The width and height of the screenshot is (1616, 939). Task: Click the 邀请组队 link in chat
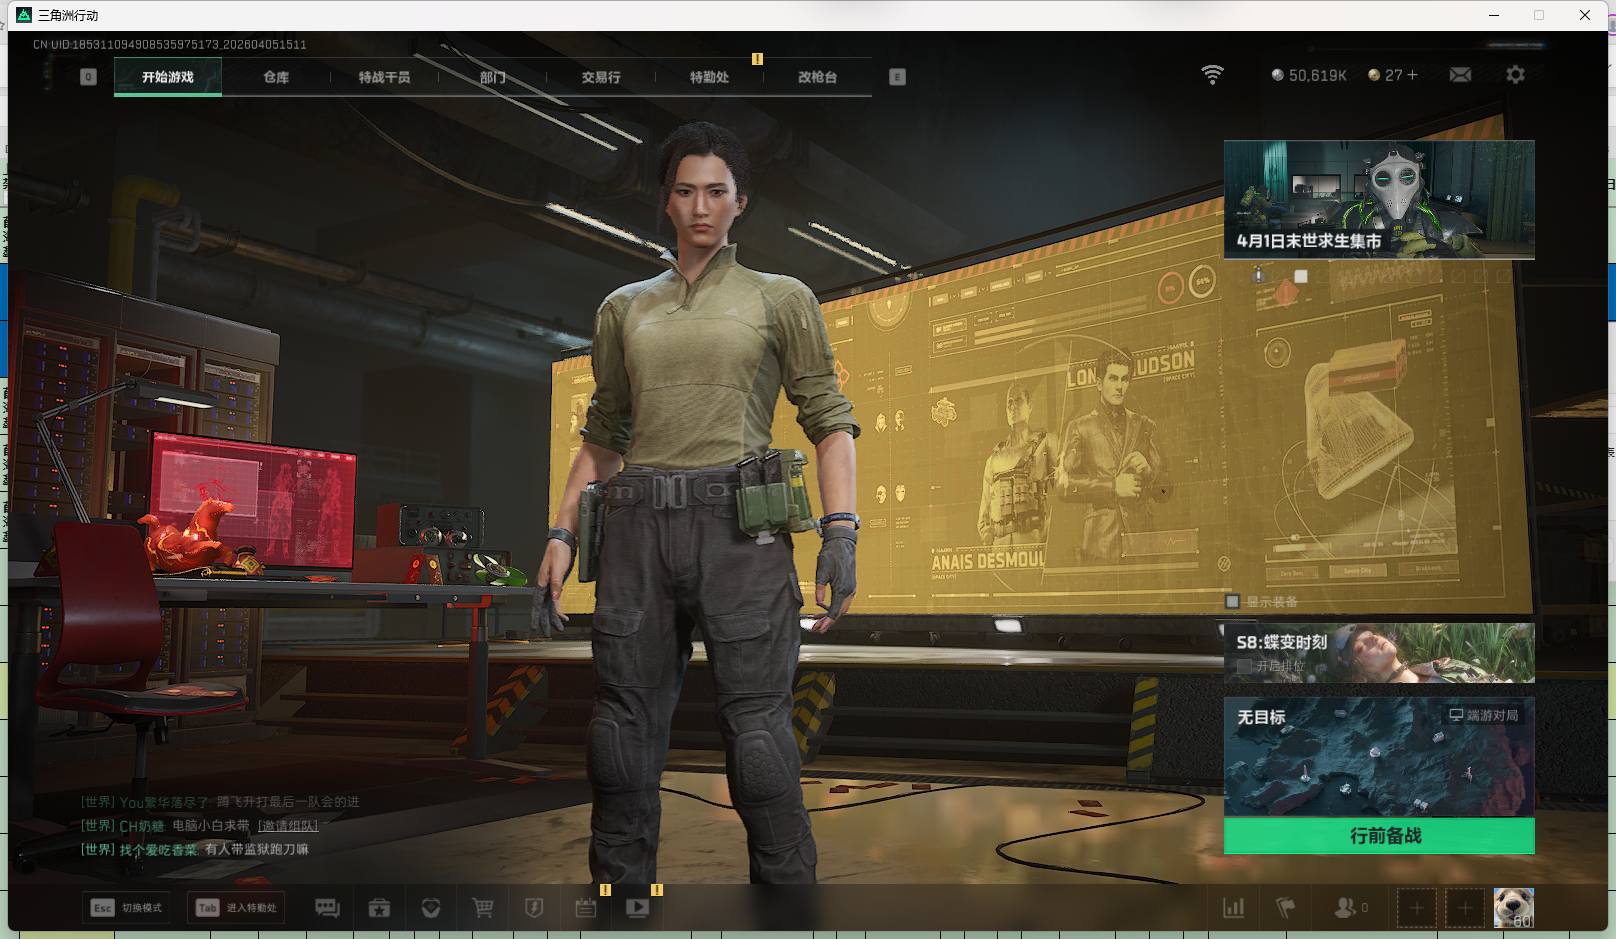click(288, 826)
